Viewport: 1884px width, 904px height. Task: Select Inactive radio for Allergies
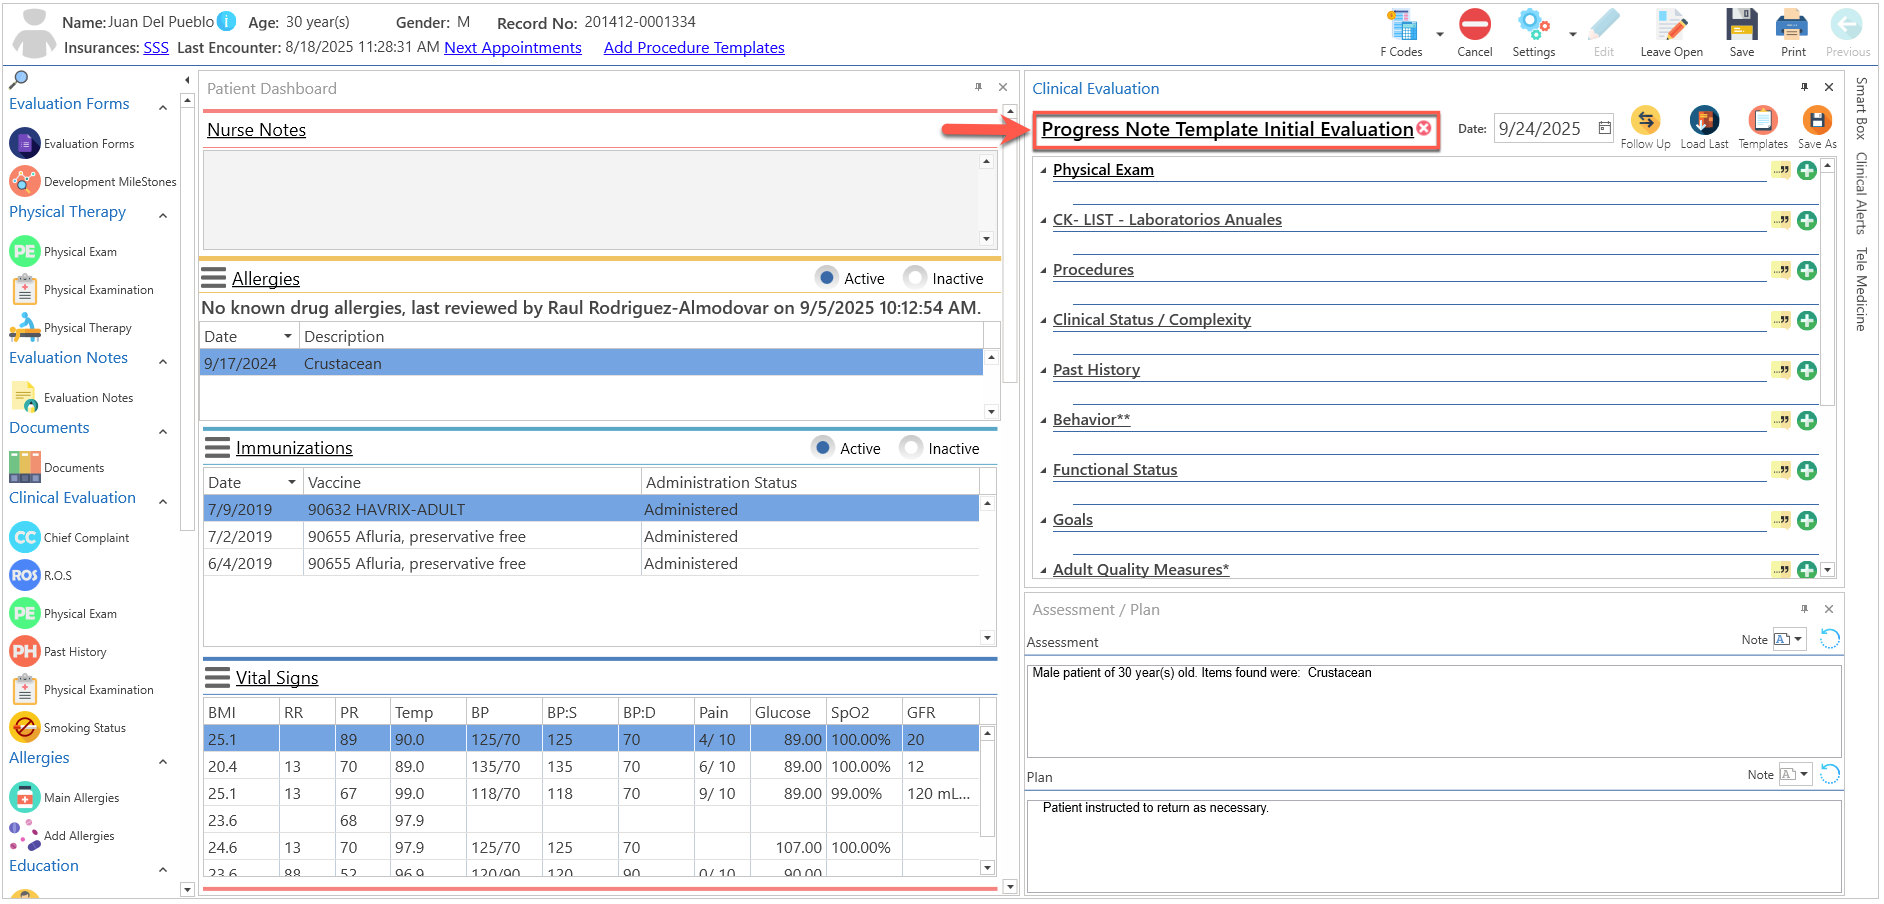914,277
